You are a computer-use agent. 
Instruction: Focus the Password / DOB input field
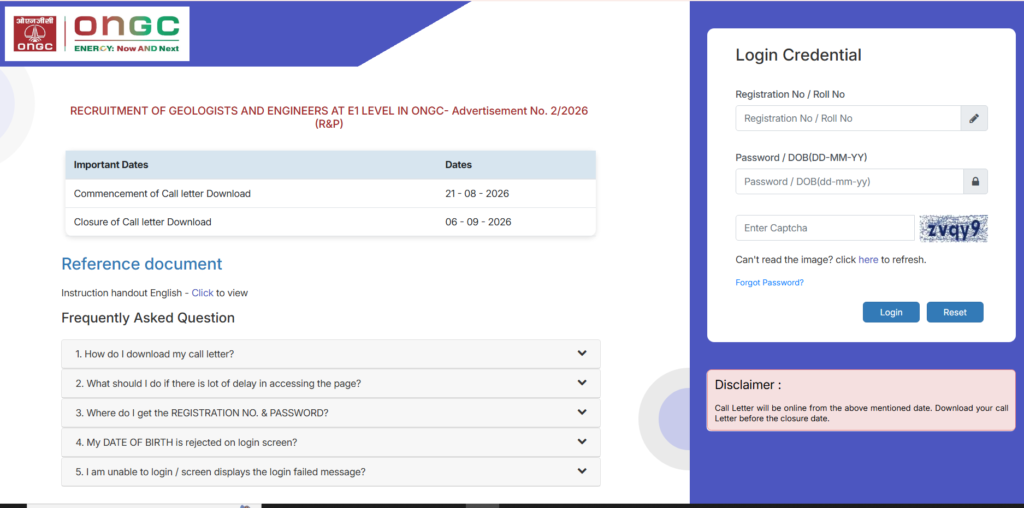pos(849,182)
